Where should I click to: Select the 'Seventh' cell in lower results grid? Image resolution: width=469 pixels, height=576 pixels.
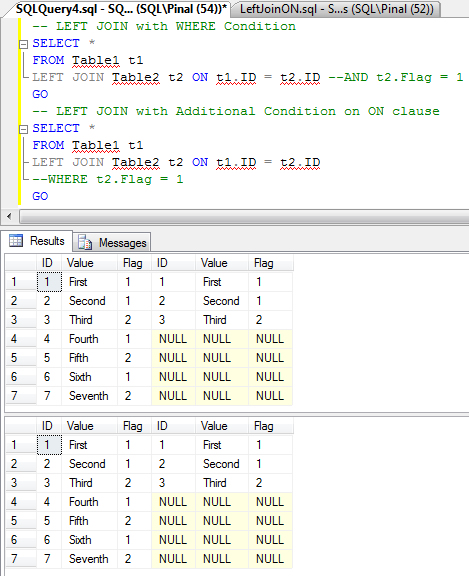pyautogui.click(x=89, y=559)
